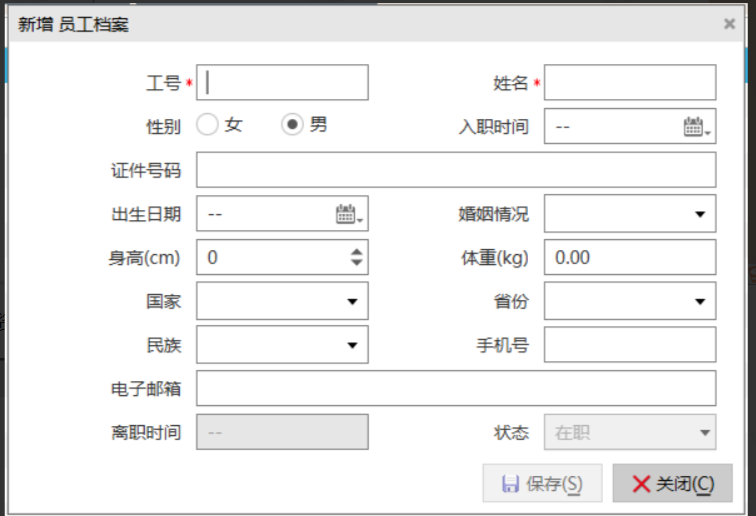756x516 pixels.
Task: Open the 民族 dropdown list
Action: point(352,345)
